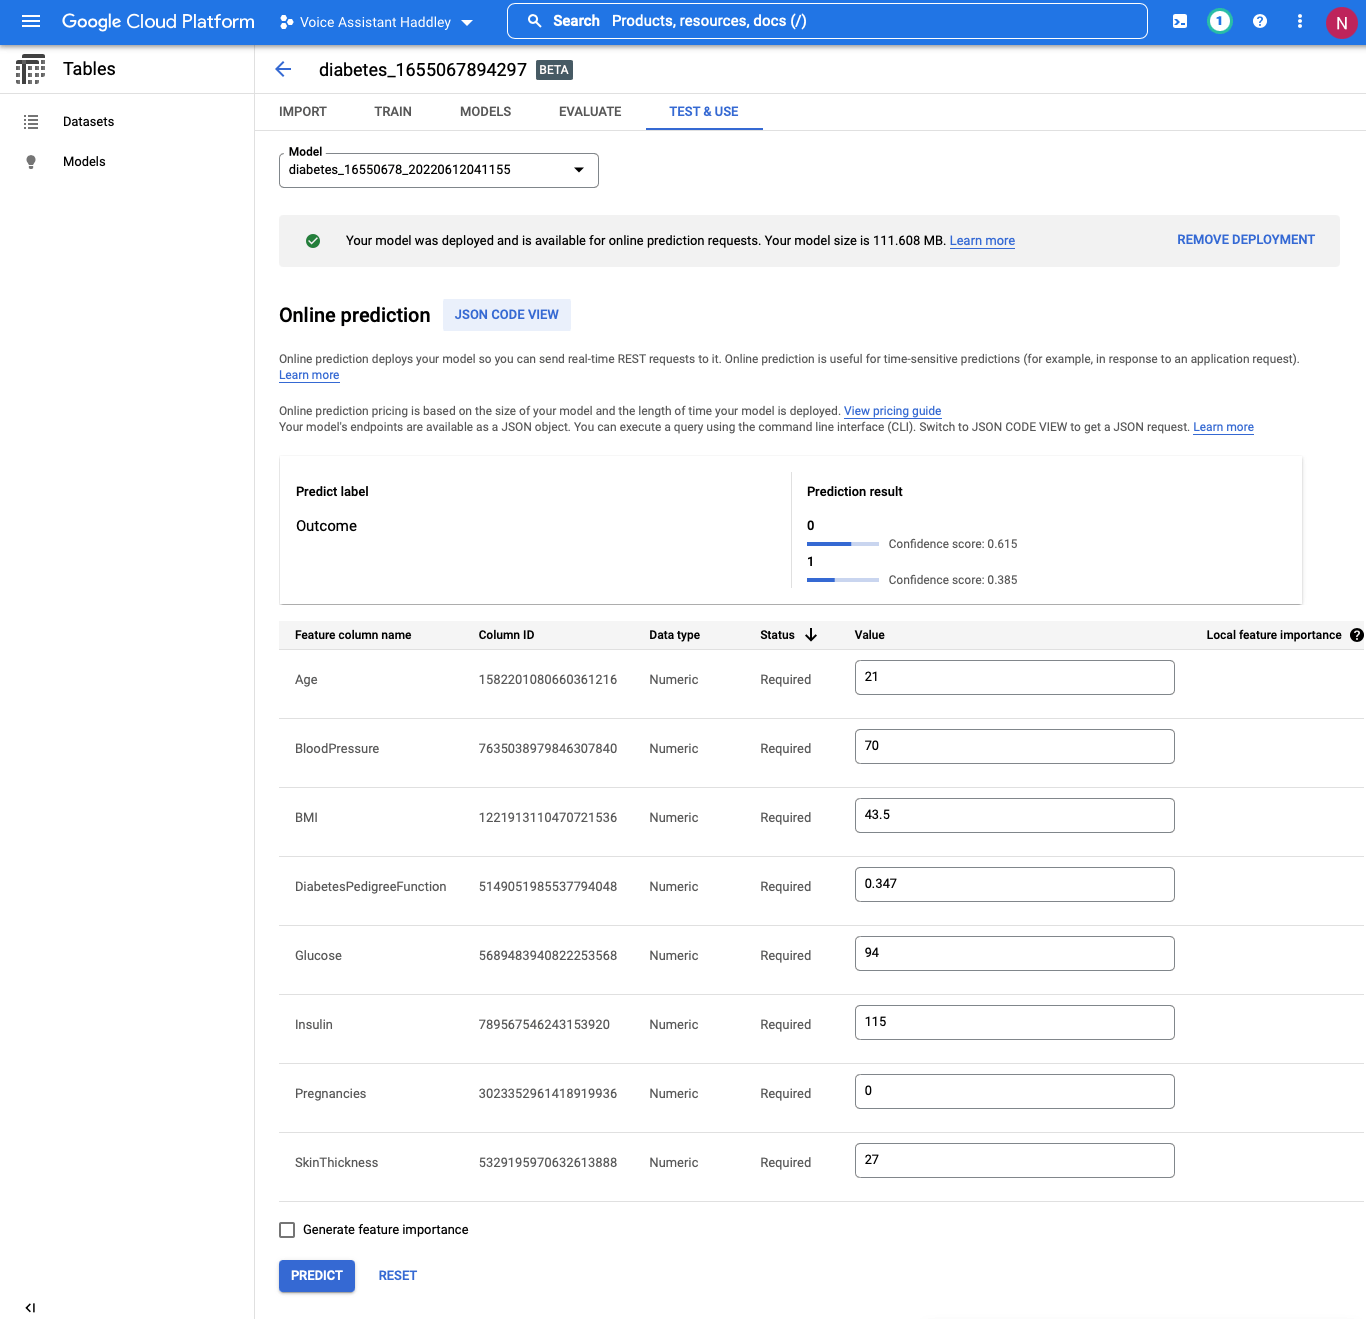
Task: Open the Model selection dropdown
Action: coord(438,170)
